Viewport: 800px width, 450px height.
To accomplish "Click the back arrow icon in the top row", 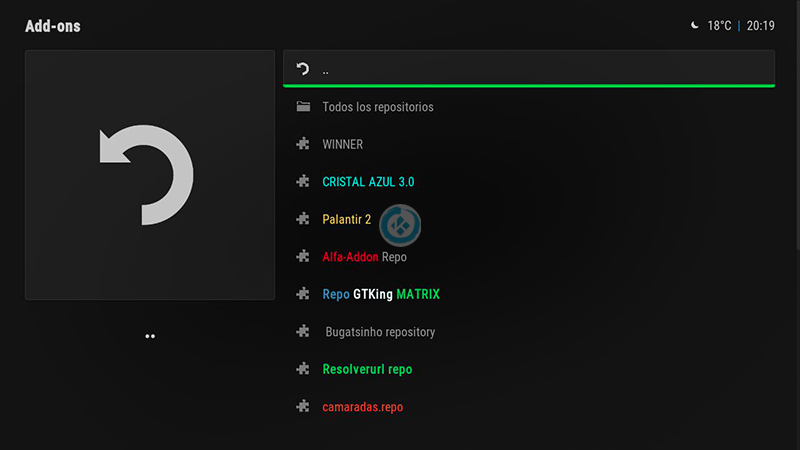I will [x=302, y=70].
